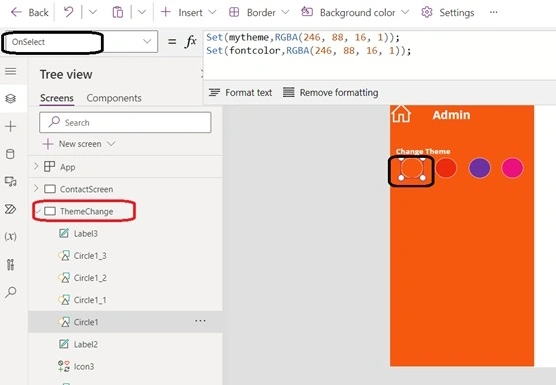This screenshot has height=385, width=556.
Task: Select ThemeChange screen in tree
Action: click(87, 211)
